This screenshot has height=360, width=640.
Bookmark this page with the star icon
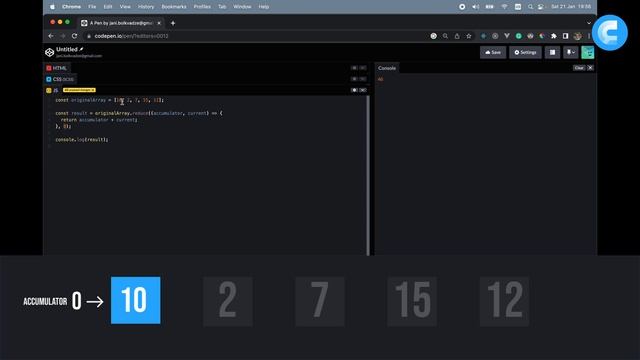(469, 36)
